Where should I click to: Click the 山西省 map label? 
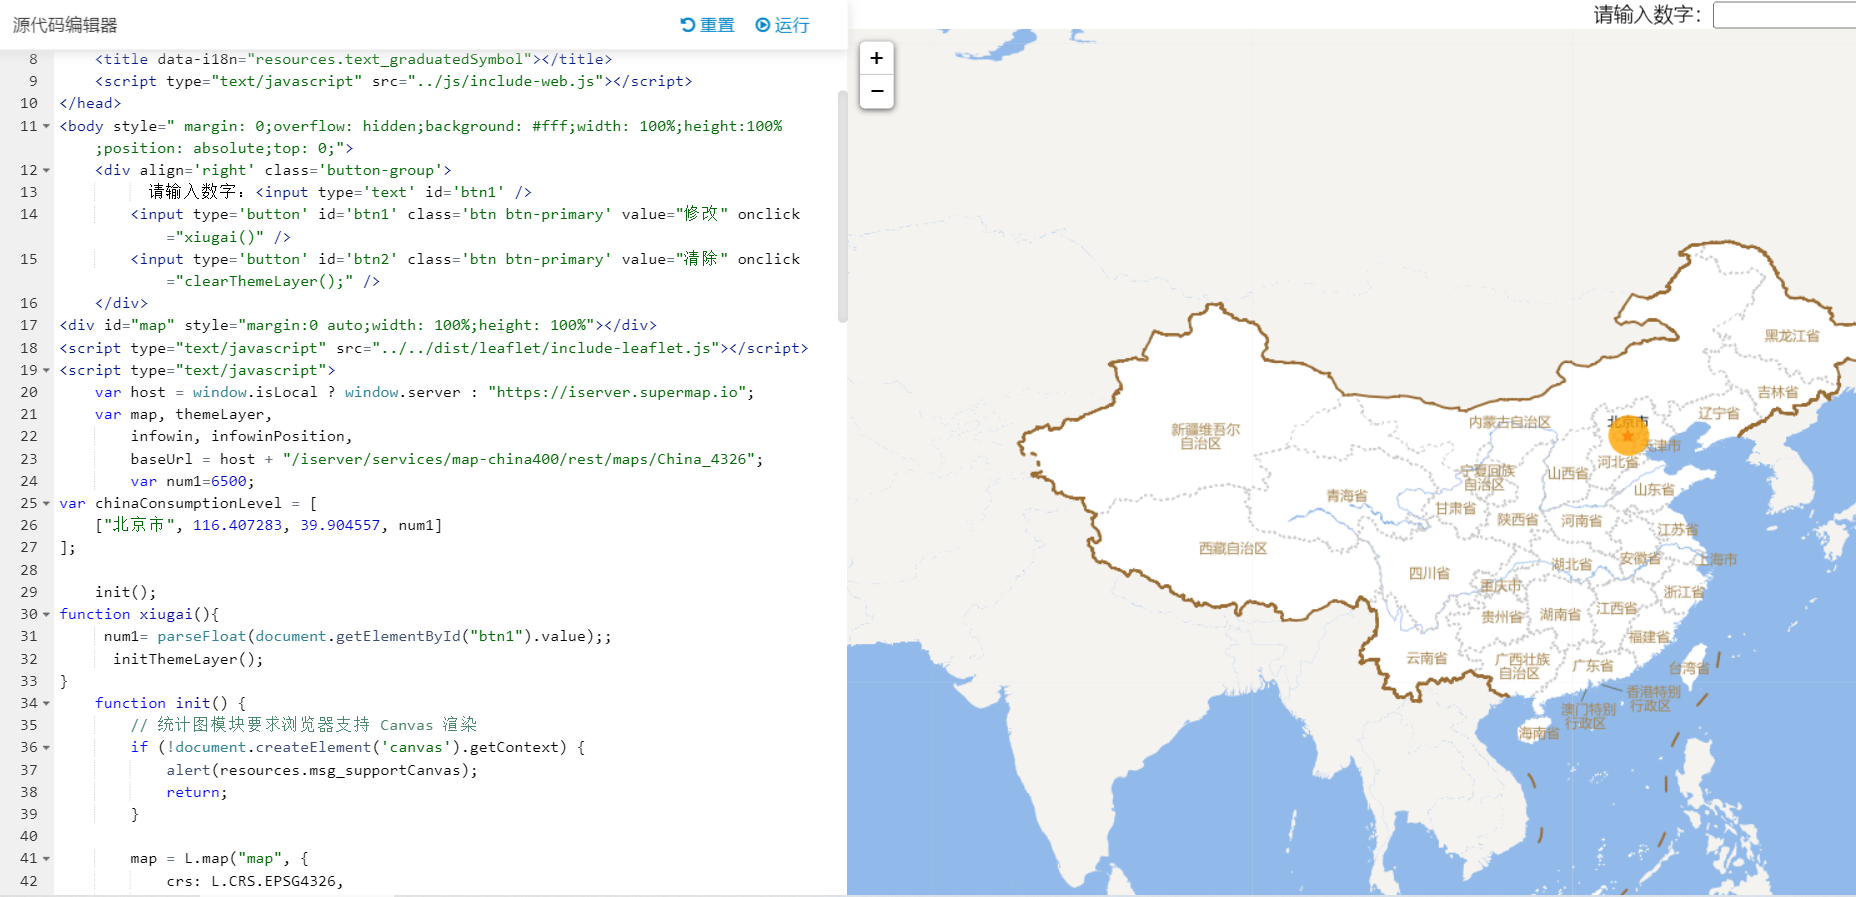click(1568, 473)
